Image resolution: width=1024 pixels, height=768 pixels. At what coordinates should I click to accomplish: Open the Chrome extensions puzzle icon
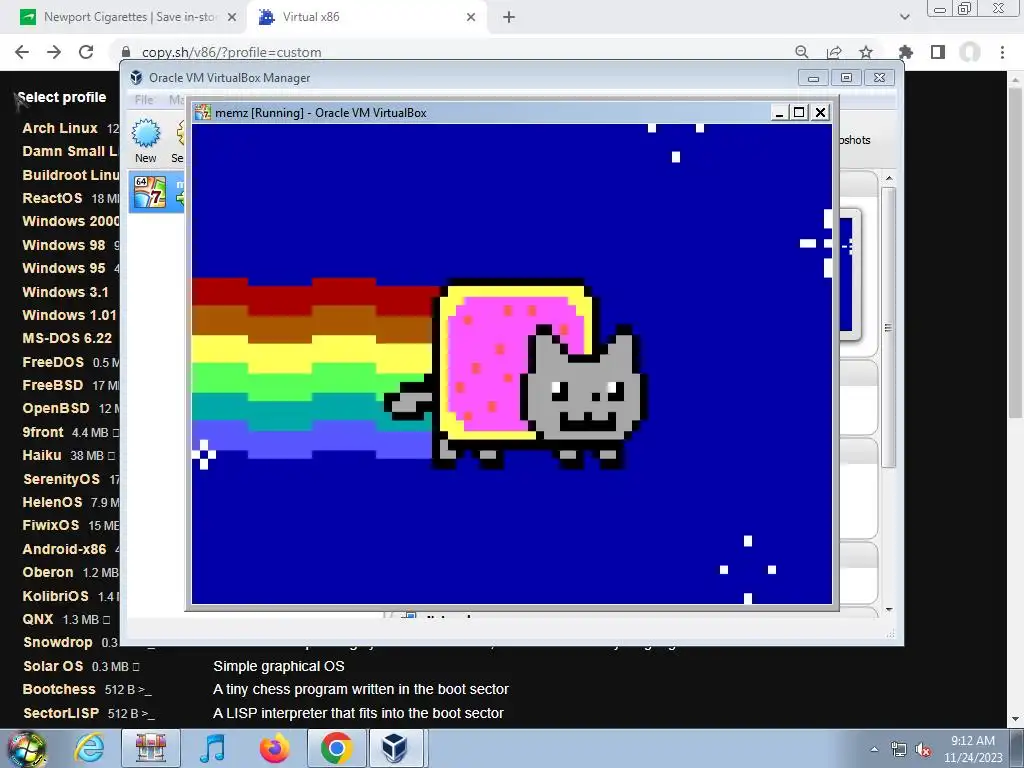[906, 52]
